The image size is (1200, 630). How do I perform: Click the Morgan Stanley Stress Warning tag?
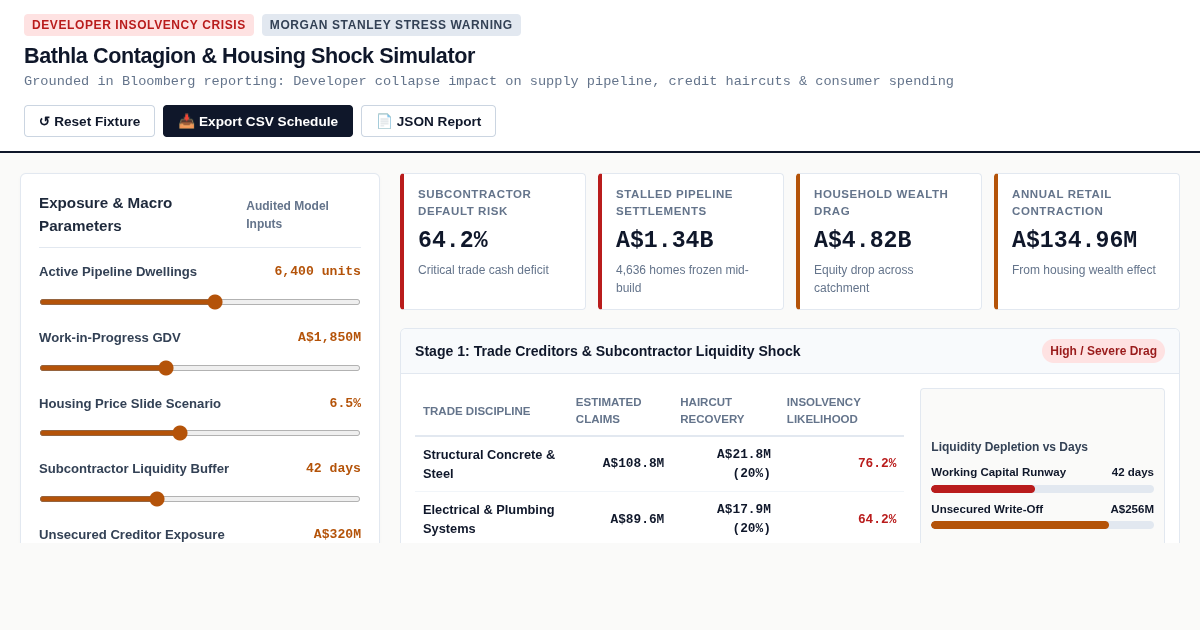(x=391, y=25)
